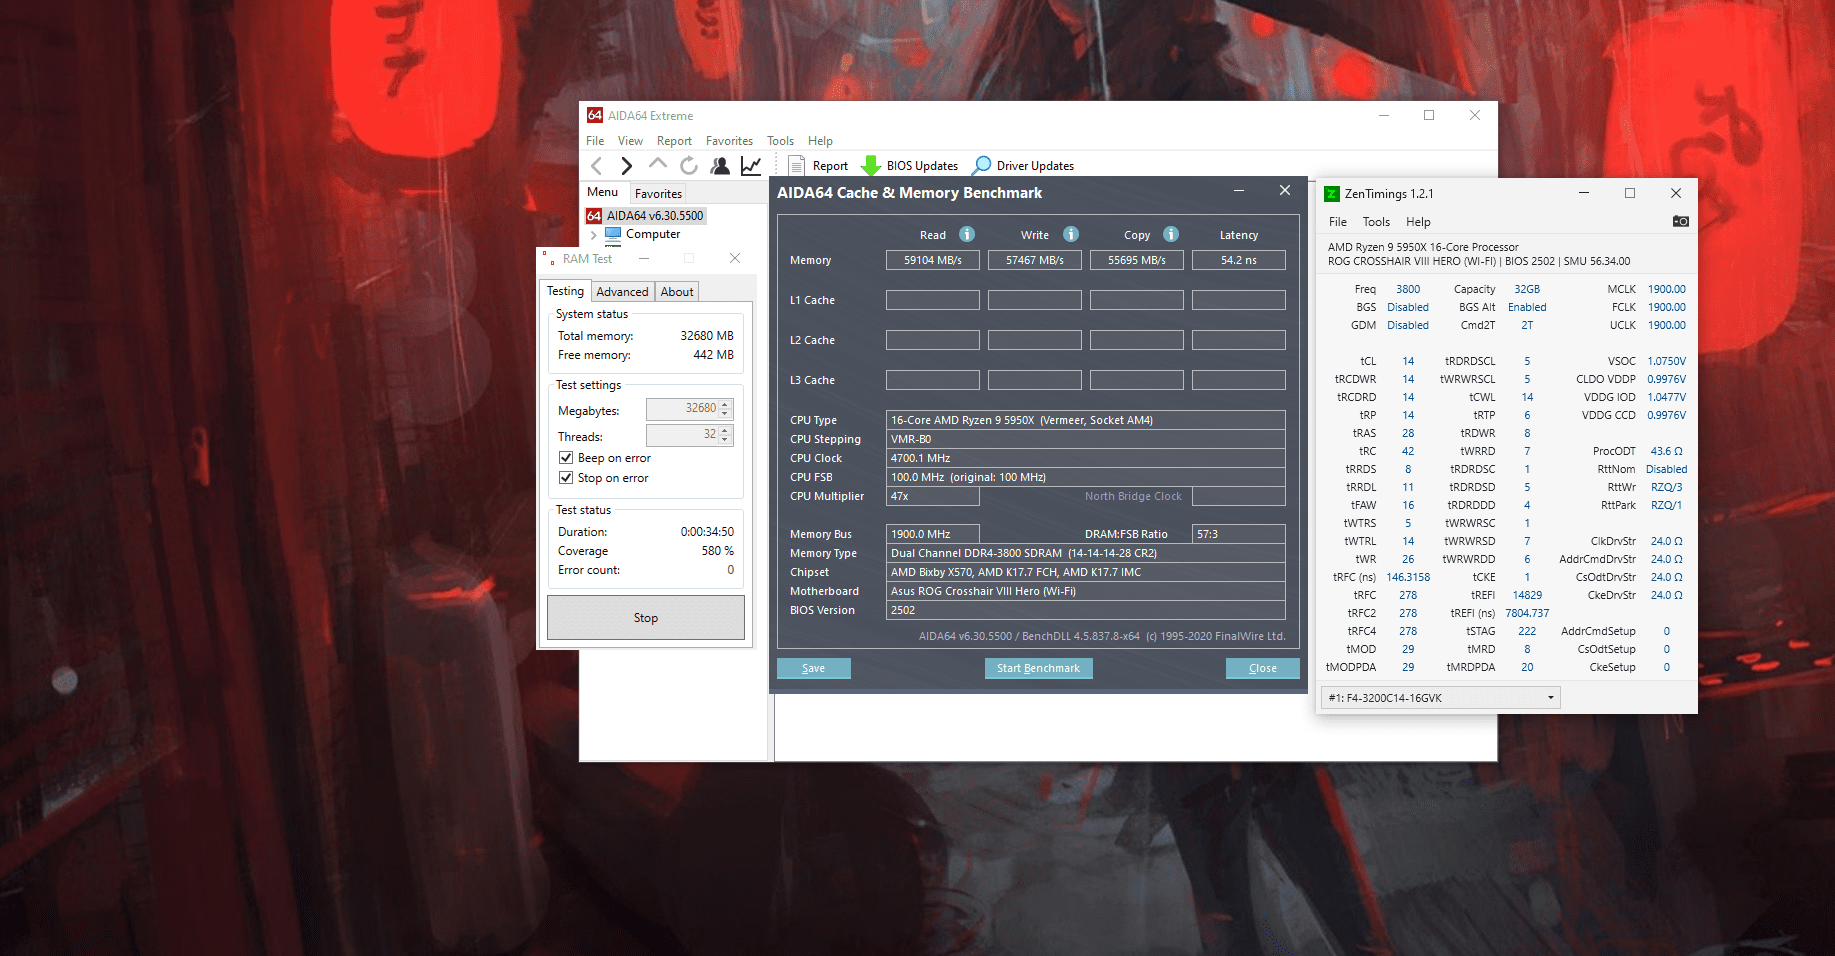The height and width of the screenshot is (956, 1835).
Task: Click the Report toolbar icon
Action: (x=797, y=166)
